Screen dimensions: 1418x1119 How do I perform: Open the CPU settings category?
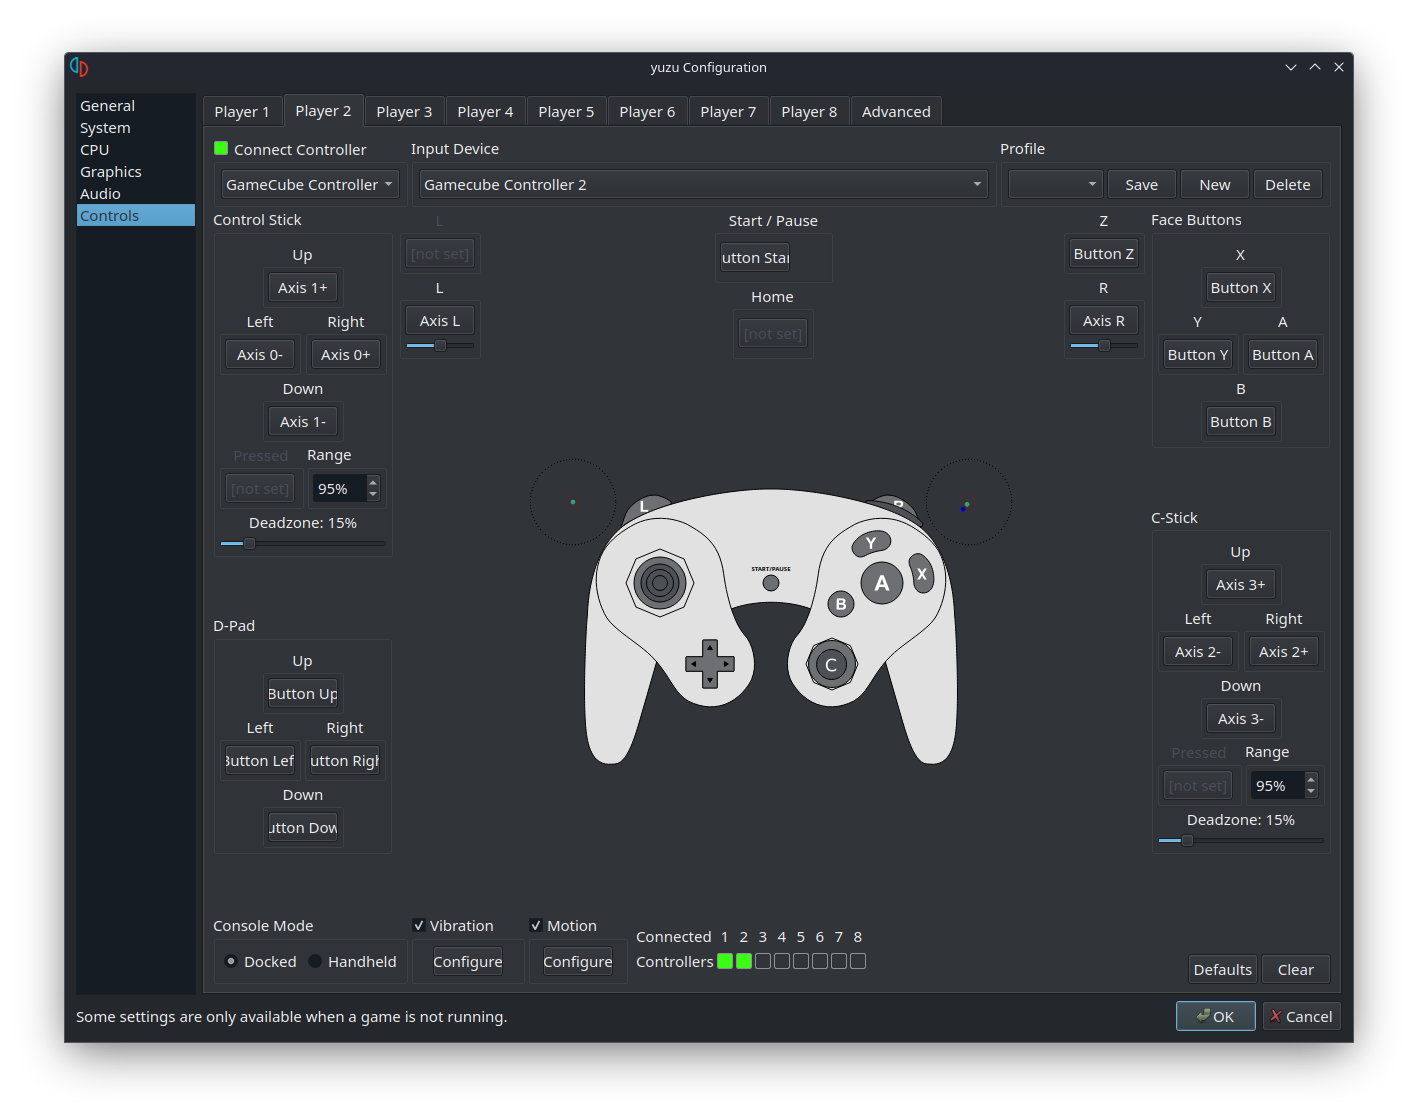click(136, 150)
